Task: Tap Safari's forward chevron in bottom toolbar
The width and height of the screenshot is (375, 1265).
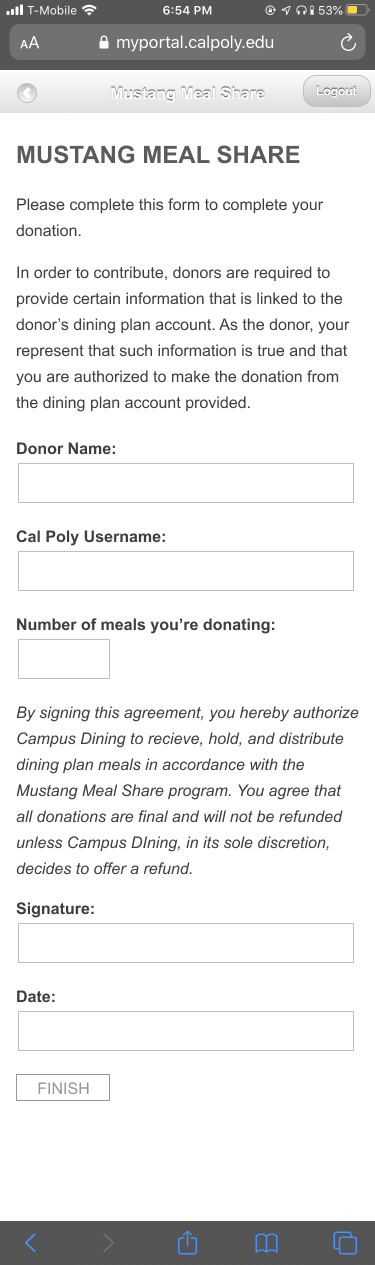Action: (109, 1242)
